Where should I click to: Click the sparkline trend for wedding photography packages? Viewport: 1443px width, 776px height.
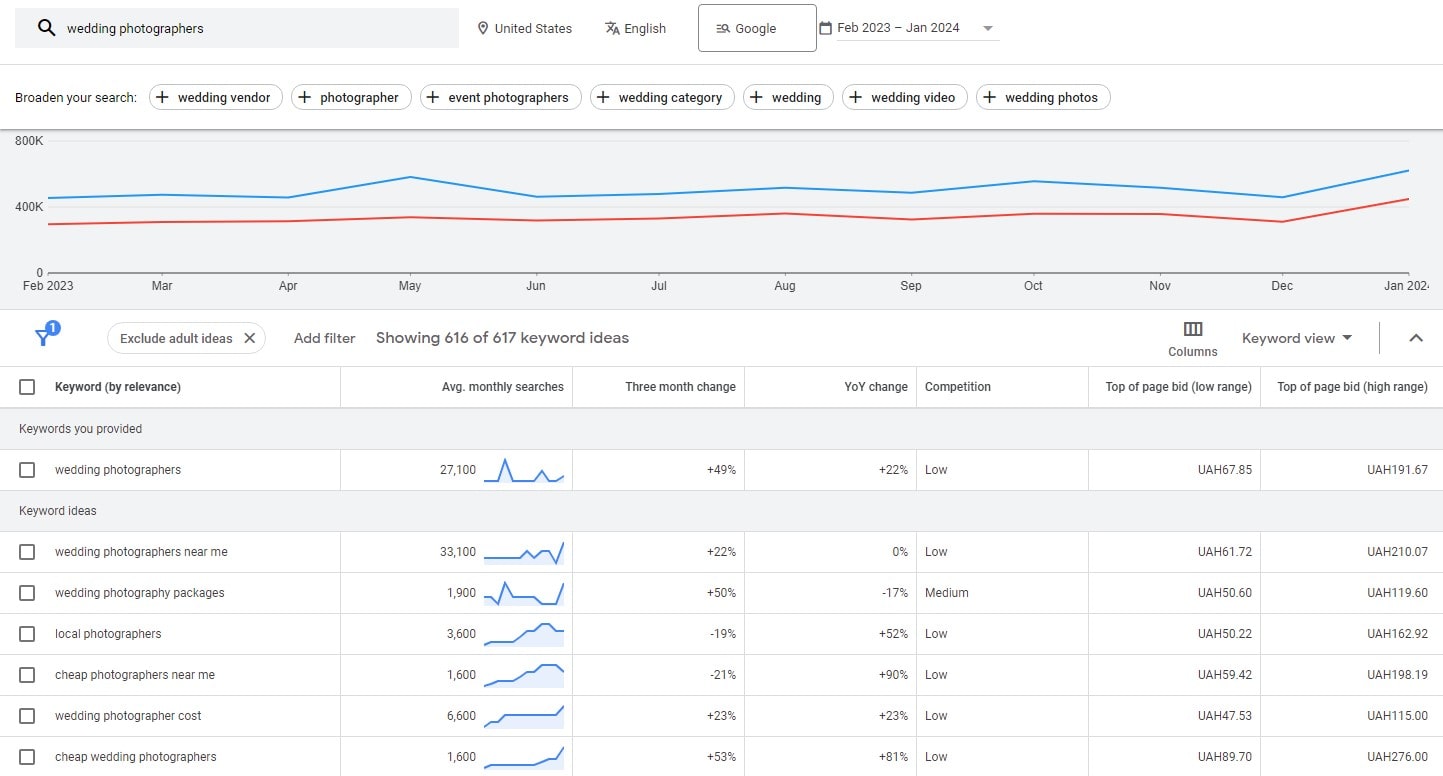[x=524, y=593]
